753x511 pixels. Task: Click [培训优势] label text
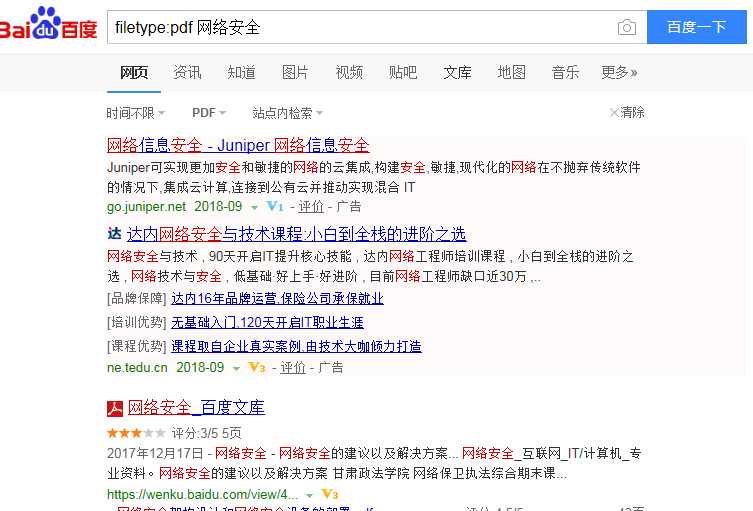(x=137, y=322)
